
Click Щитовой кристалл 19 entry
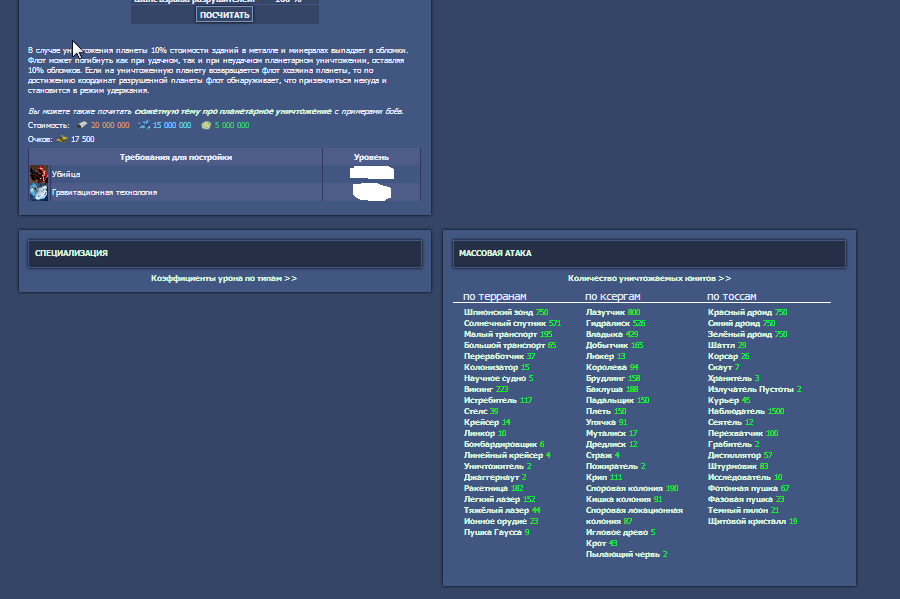(x=752, y=521)
